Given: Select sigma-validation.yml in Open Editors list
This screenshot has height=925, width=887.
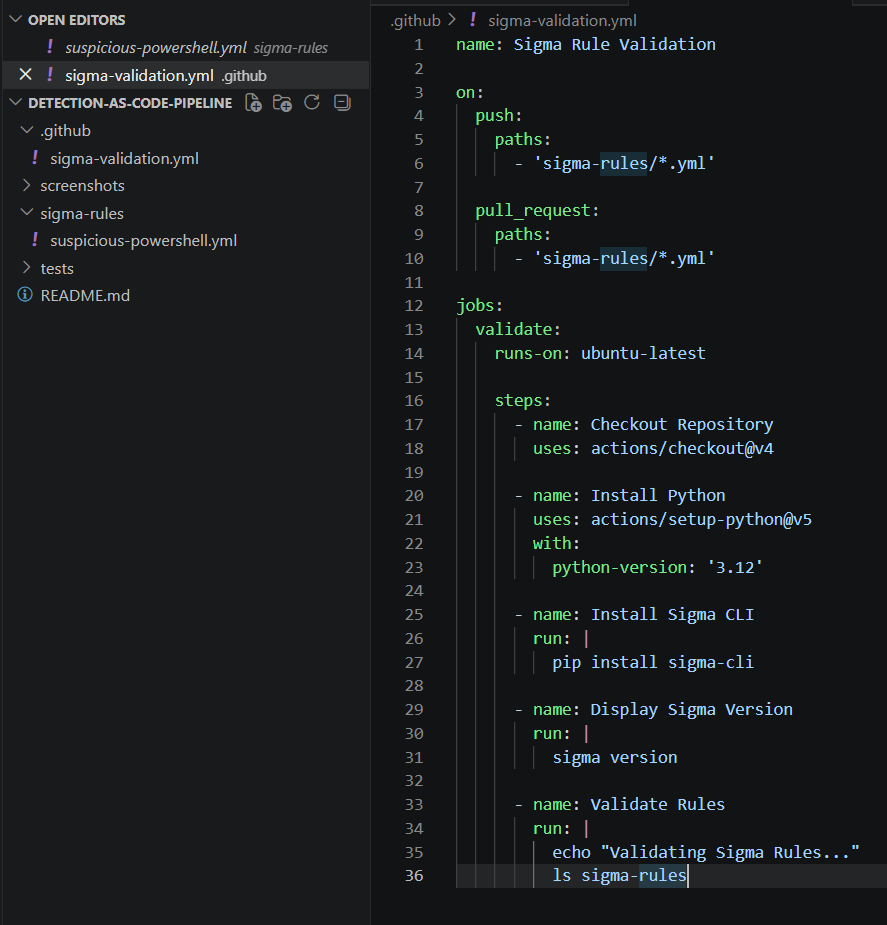Looking at the screenshot, I should click(x=139, y=76).
